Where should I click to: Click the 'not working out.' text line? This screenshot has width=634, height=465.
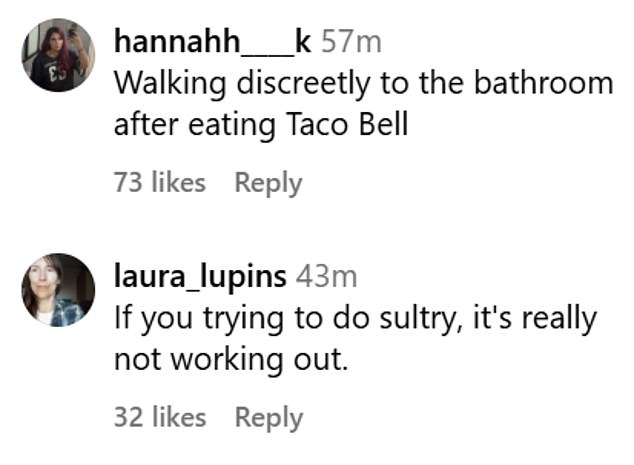231,360
